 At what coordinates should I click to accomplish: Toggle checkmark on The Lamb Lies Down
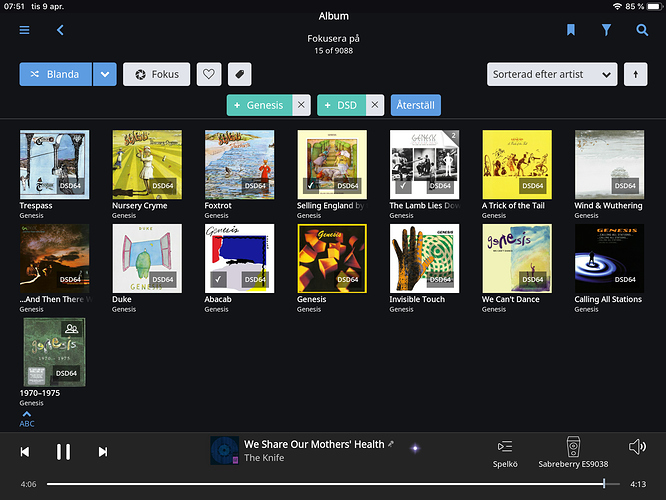[403, 186]
